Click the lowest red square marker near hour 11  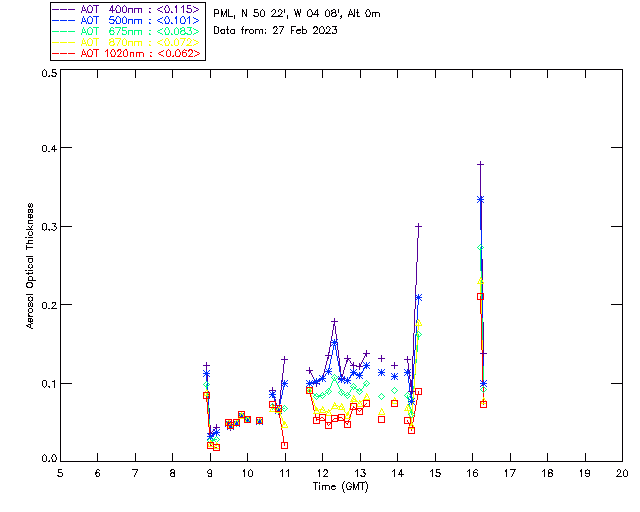tap(284, 445)
